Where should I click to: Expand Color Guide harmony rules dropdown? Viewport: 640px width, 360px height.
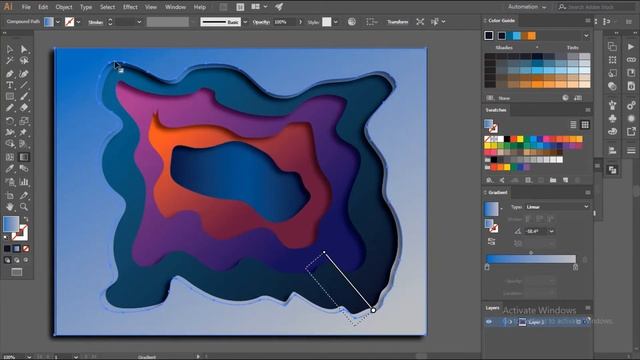[586, 36]
